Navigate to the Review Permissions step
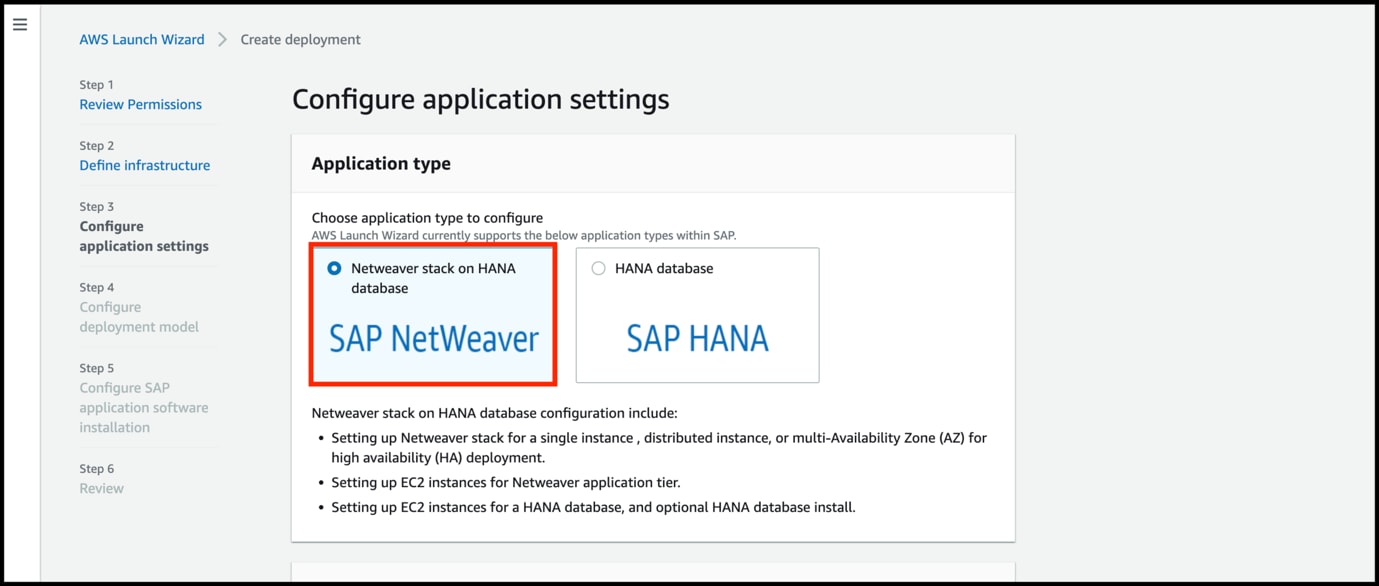The image size is (1379, 586). (x=140, y=104)
